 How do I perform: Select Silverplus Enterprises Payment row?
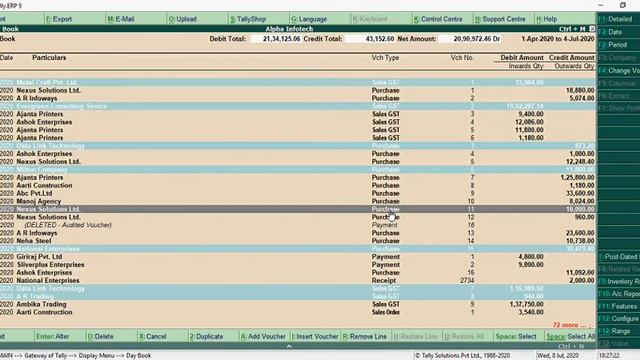pos(298,264)
